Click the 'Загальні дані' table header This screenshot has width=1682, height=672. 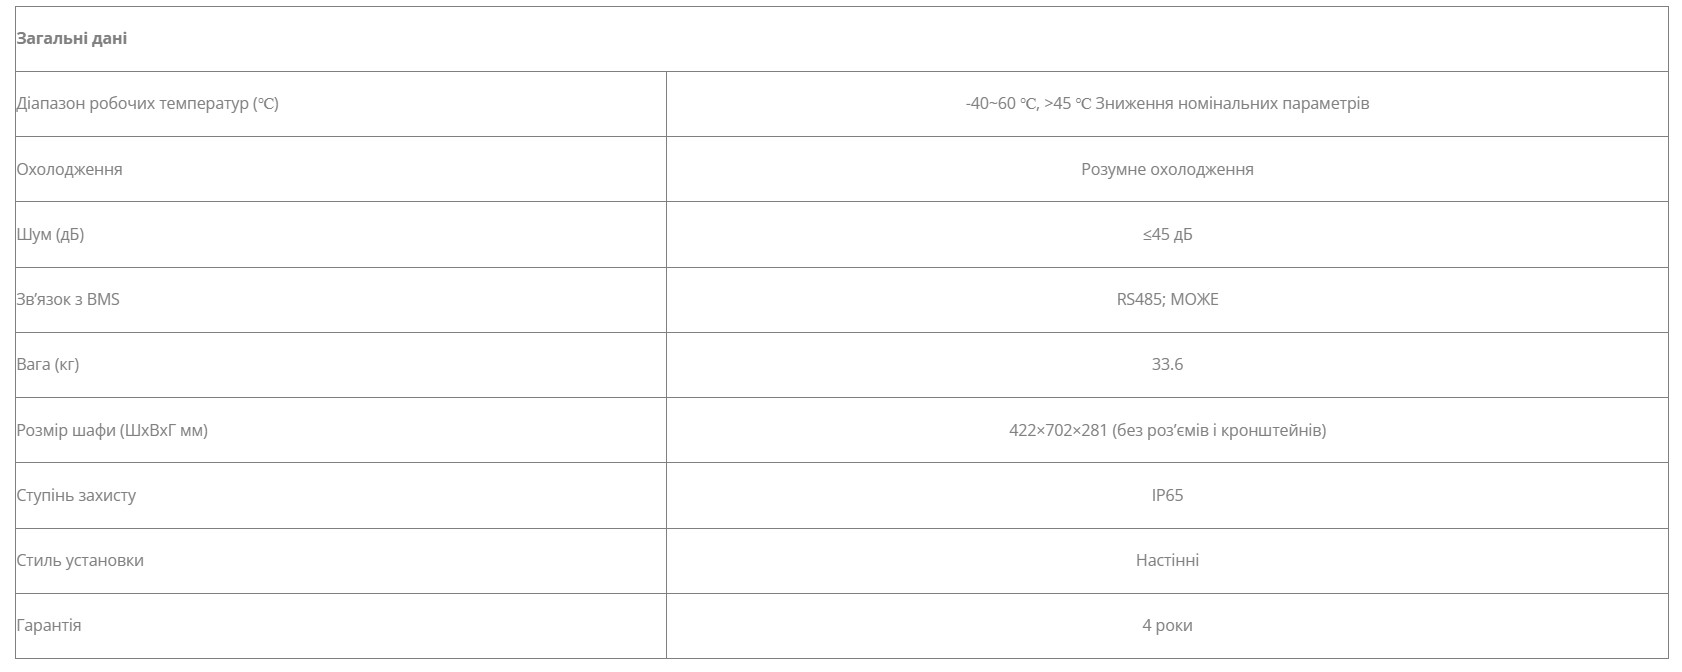click(x=72, y=39)
